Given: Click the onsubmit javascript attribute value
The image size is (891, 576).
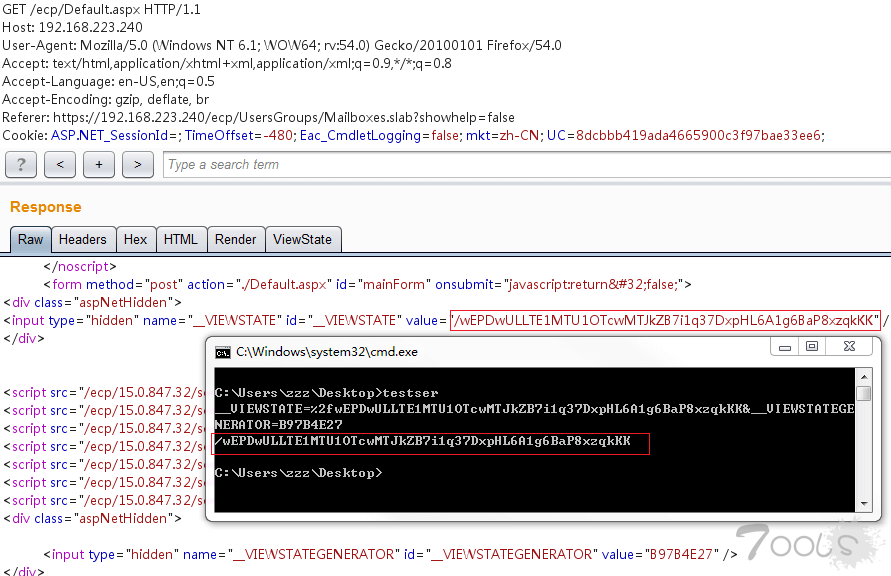Looking at the screenshot, I should [x=593, y=285].
